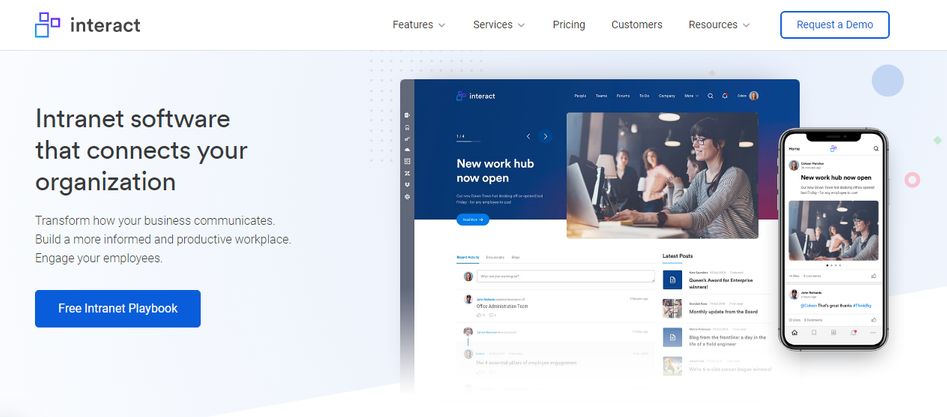The width and height of the screenshot is (947, 417).
Task: Click the search icon on the phone screen
Action: tap(876, 148)
